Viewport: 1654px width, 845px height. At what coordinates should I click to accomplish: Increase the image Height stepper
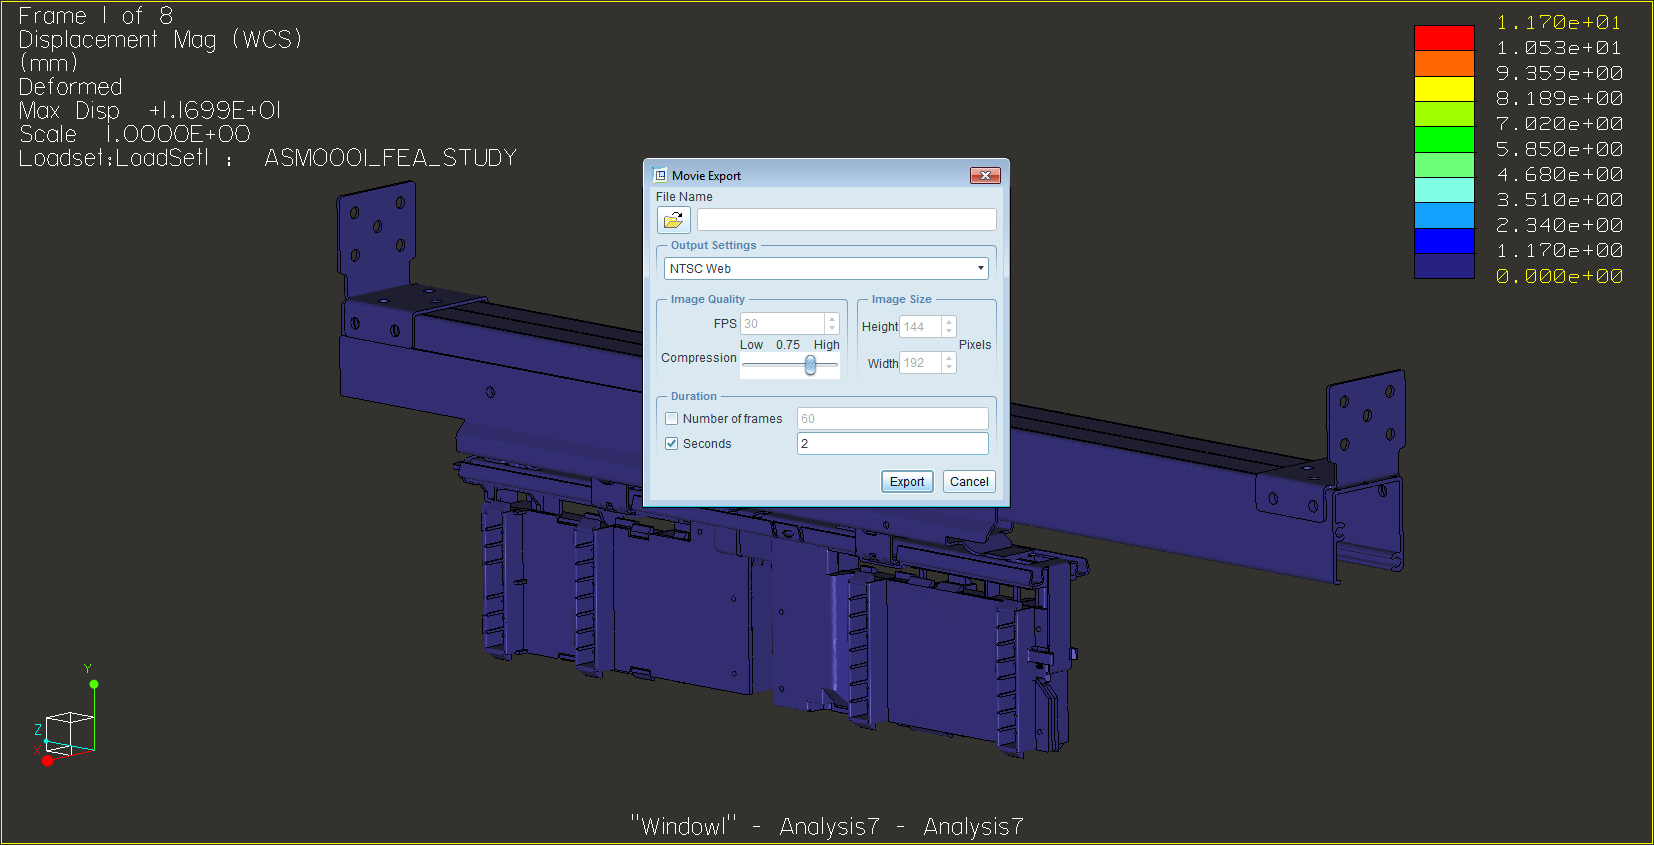click(949, 322)
